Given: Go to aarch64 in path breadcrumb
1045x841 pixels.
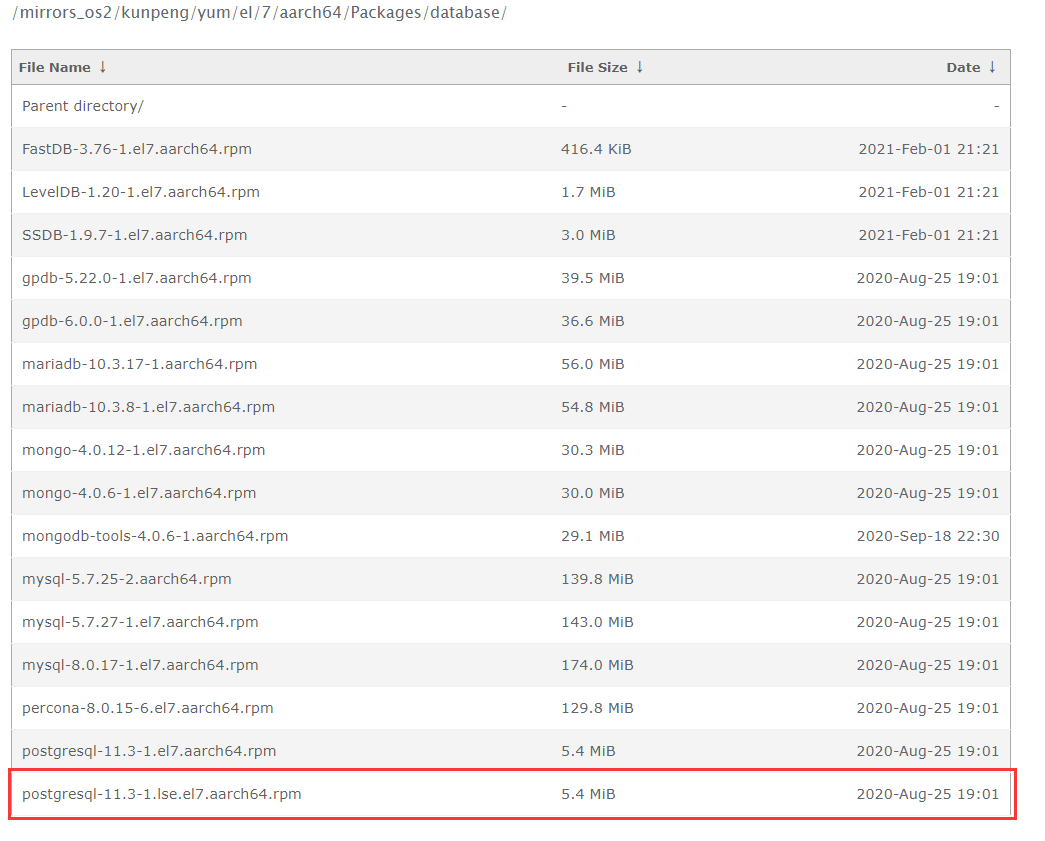Looking at the screenshot, I should [x=311, y=13].
